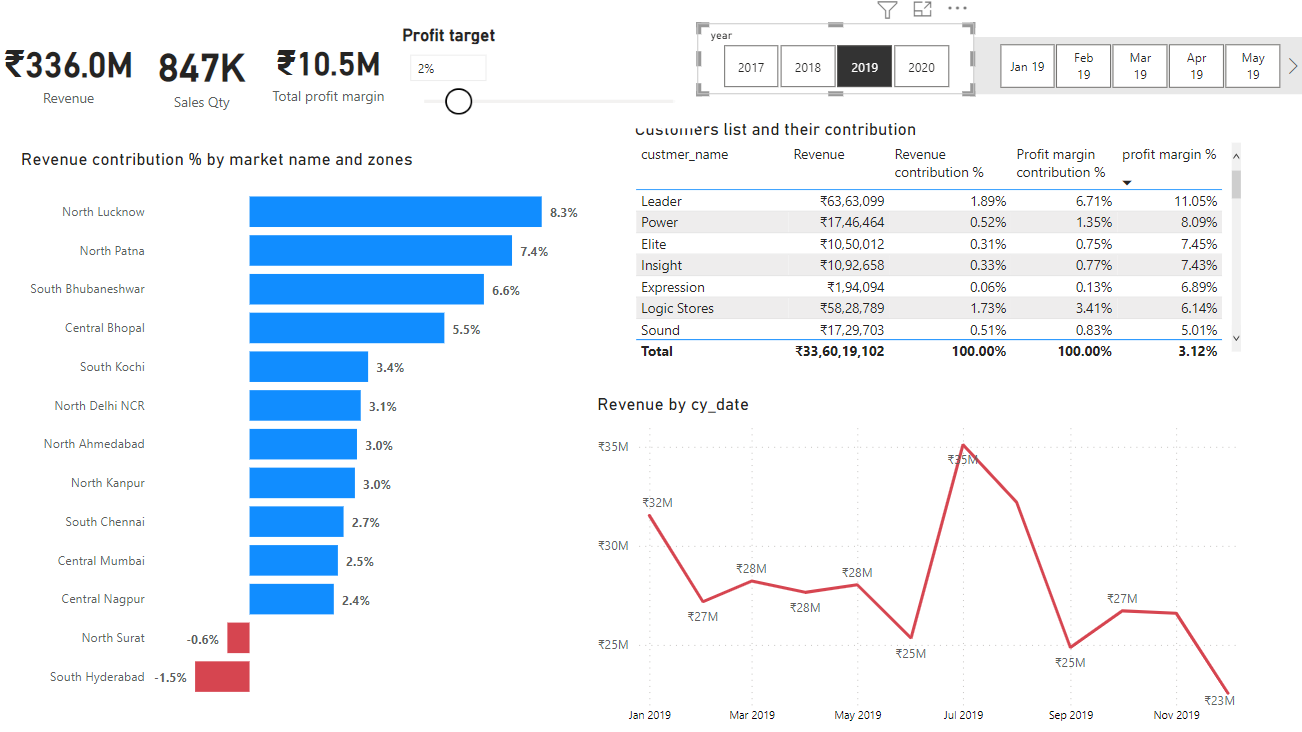Click the Central Bhopal bar
The width and height of the screenshot is (1302, 732).
347,328
